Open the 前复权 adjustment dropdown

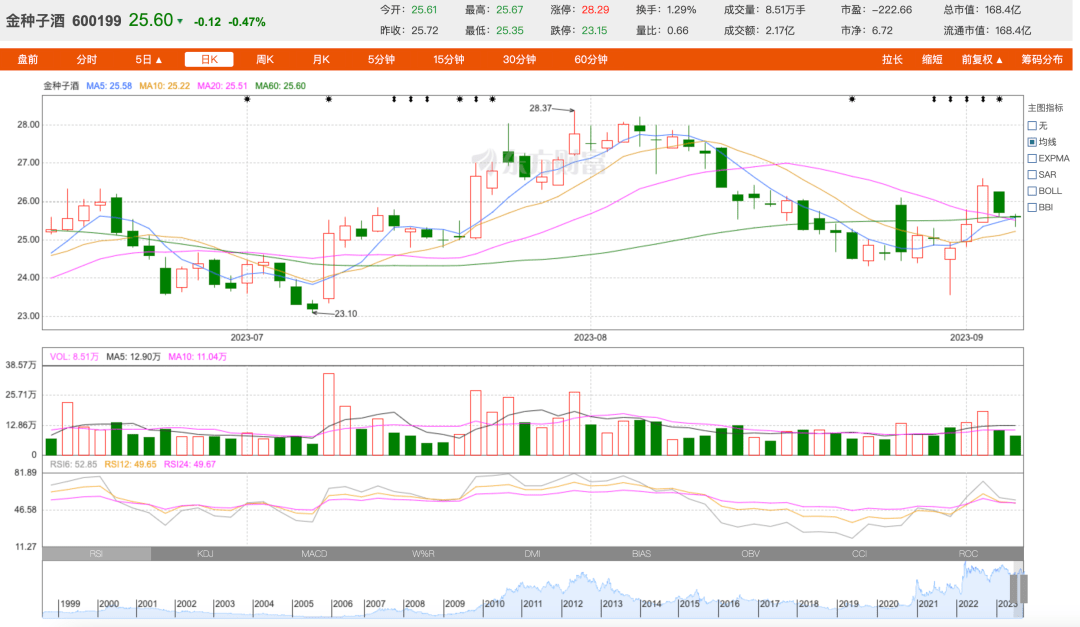click(982, 59)
